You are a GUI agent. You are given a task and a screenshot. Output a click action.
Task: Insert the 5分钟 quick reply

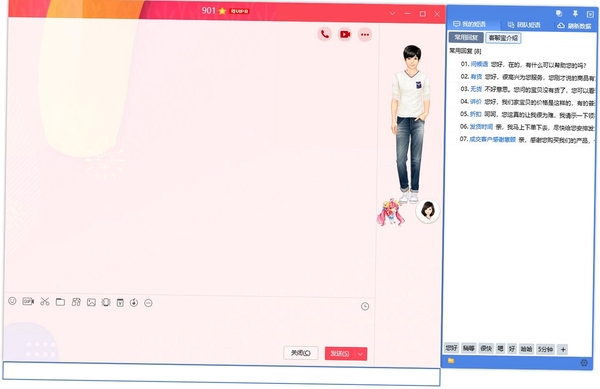545,349
